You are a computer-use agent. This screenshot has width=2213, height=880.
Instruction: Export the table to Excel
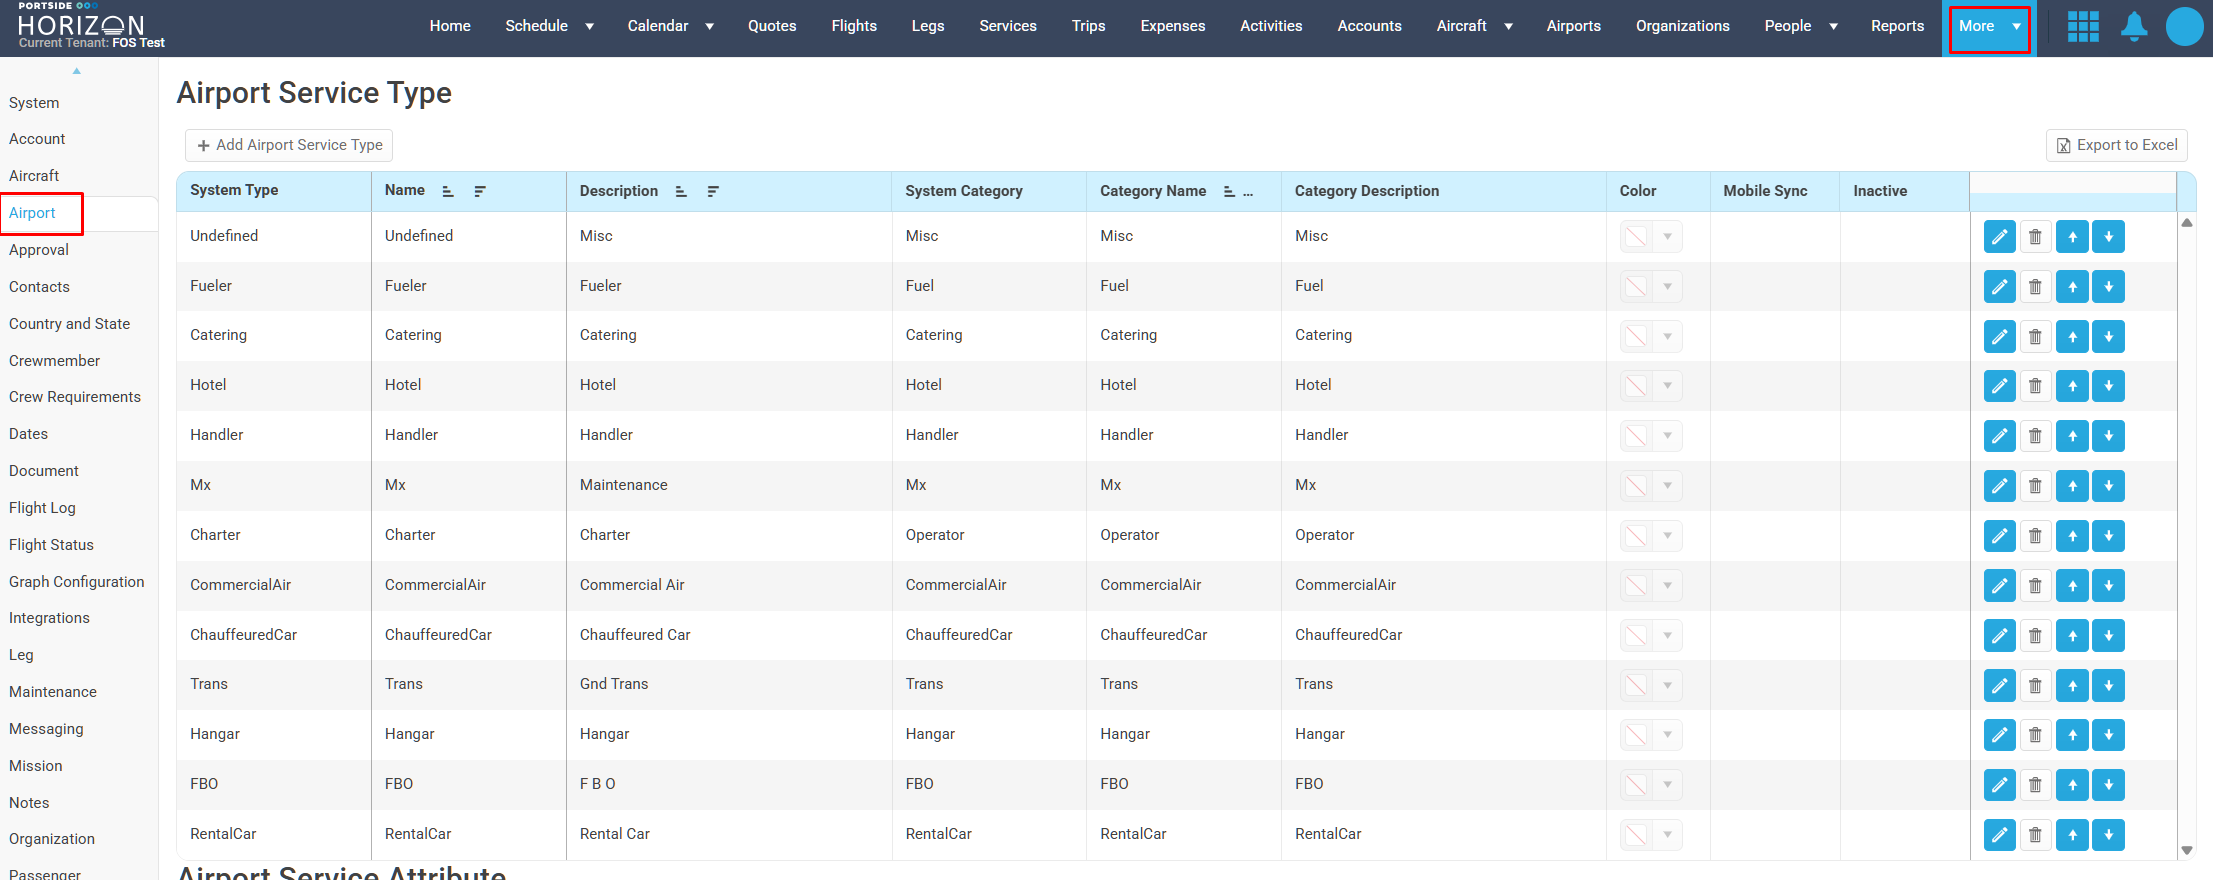(2116, 145)
